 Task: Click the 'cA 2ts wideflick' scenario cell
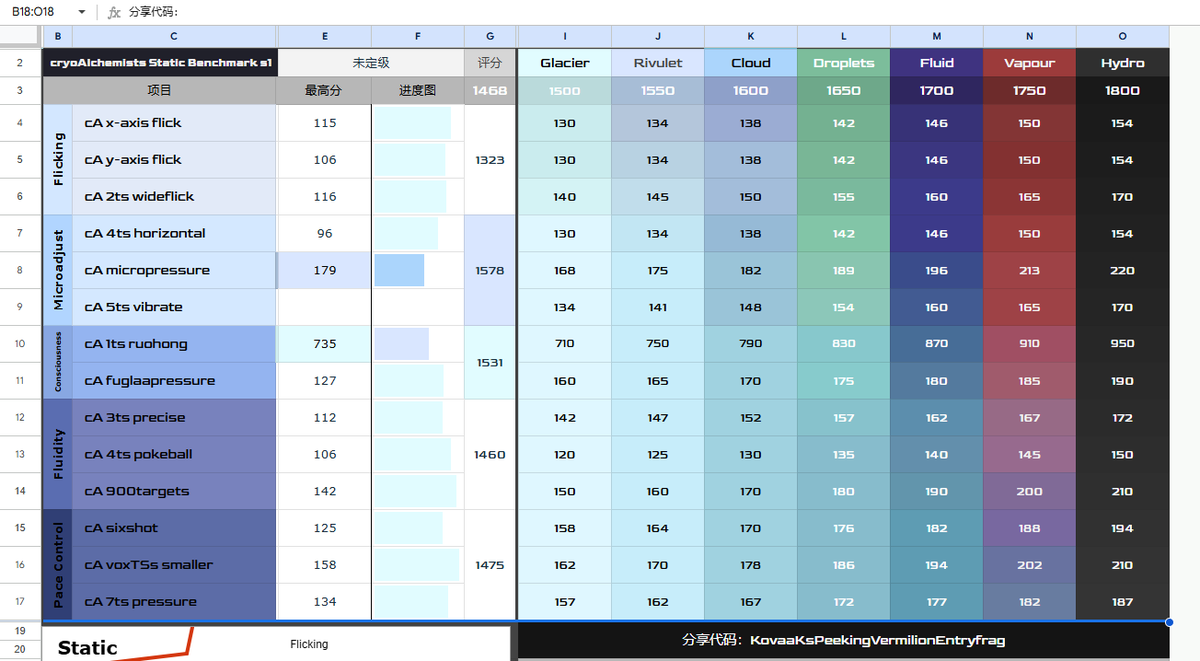pos(174,197)
